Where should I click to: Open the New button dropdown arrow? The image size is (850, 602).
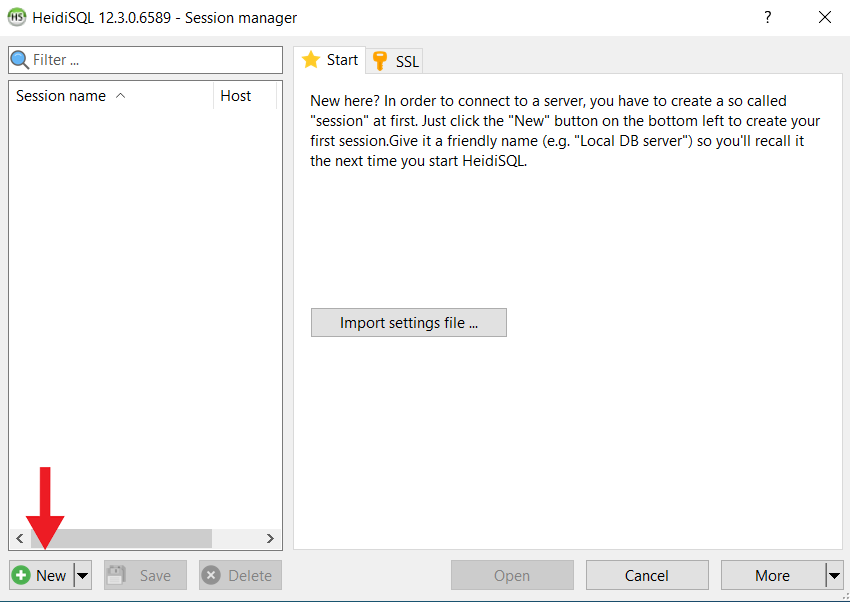82,575
